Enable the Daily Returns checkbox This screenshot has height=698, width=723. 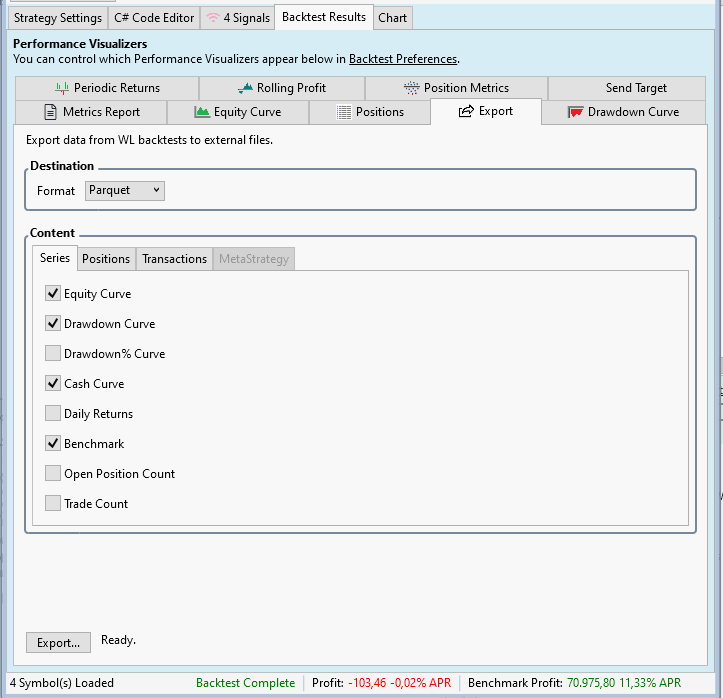click(53, 414)
